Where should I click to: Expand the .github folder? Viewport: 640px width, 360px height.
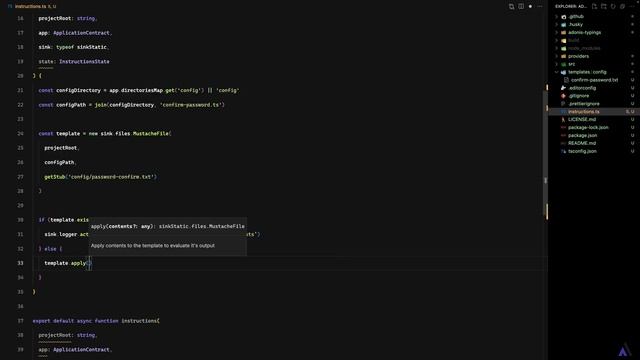pyautogui.click(x=557, y=17)
